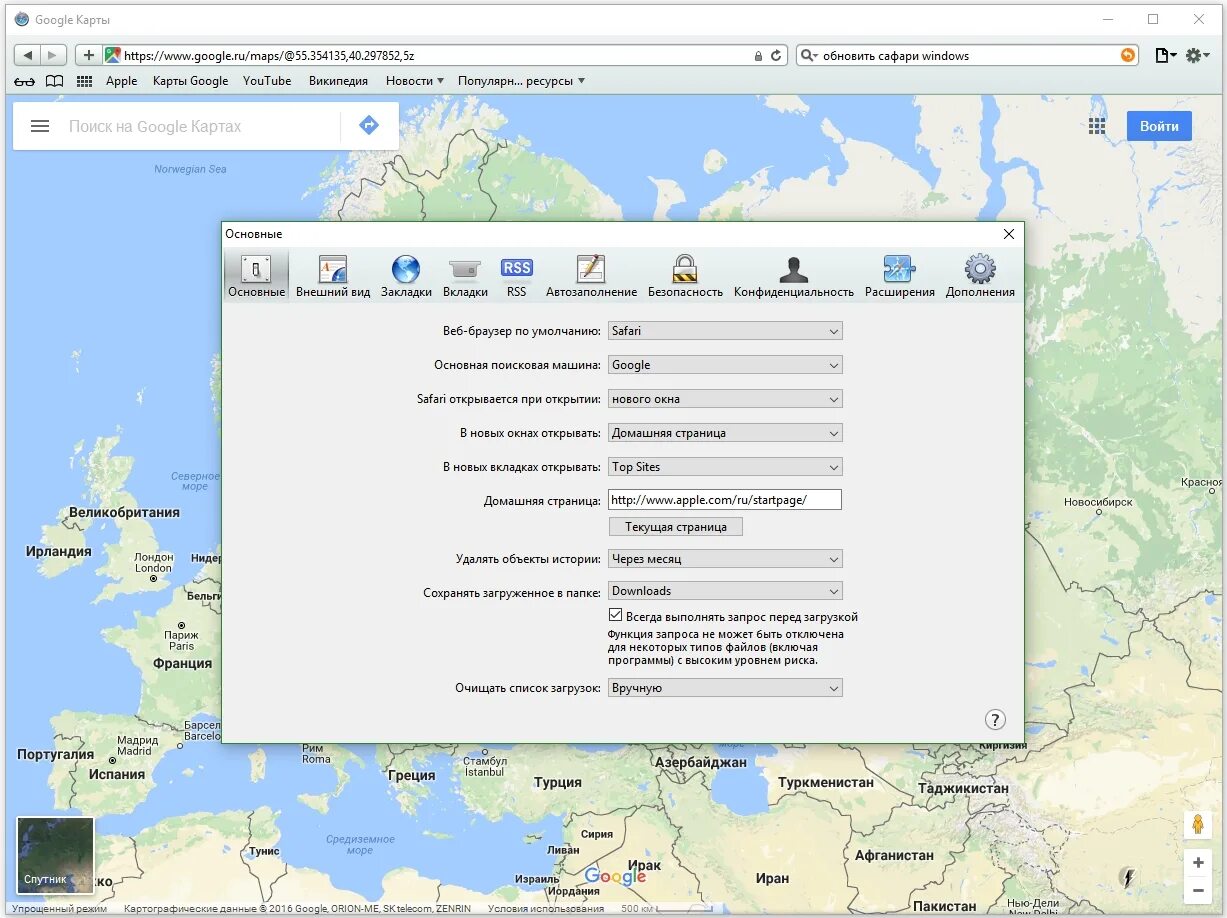Open the page menu icon

pyautogui.click(x=1165, y=56)
